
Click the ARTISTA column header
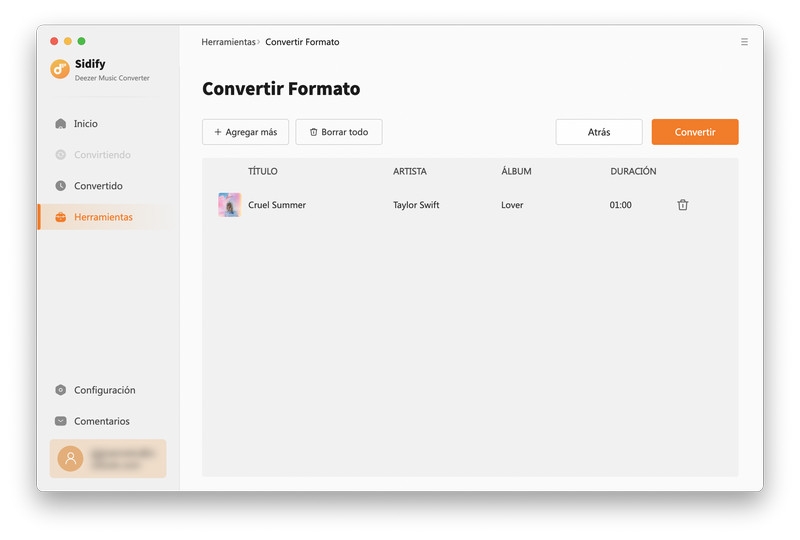click(x=410, y=171)
